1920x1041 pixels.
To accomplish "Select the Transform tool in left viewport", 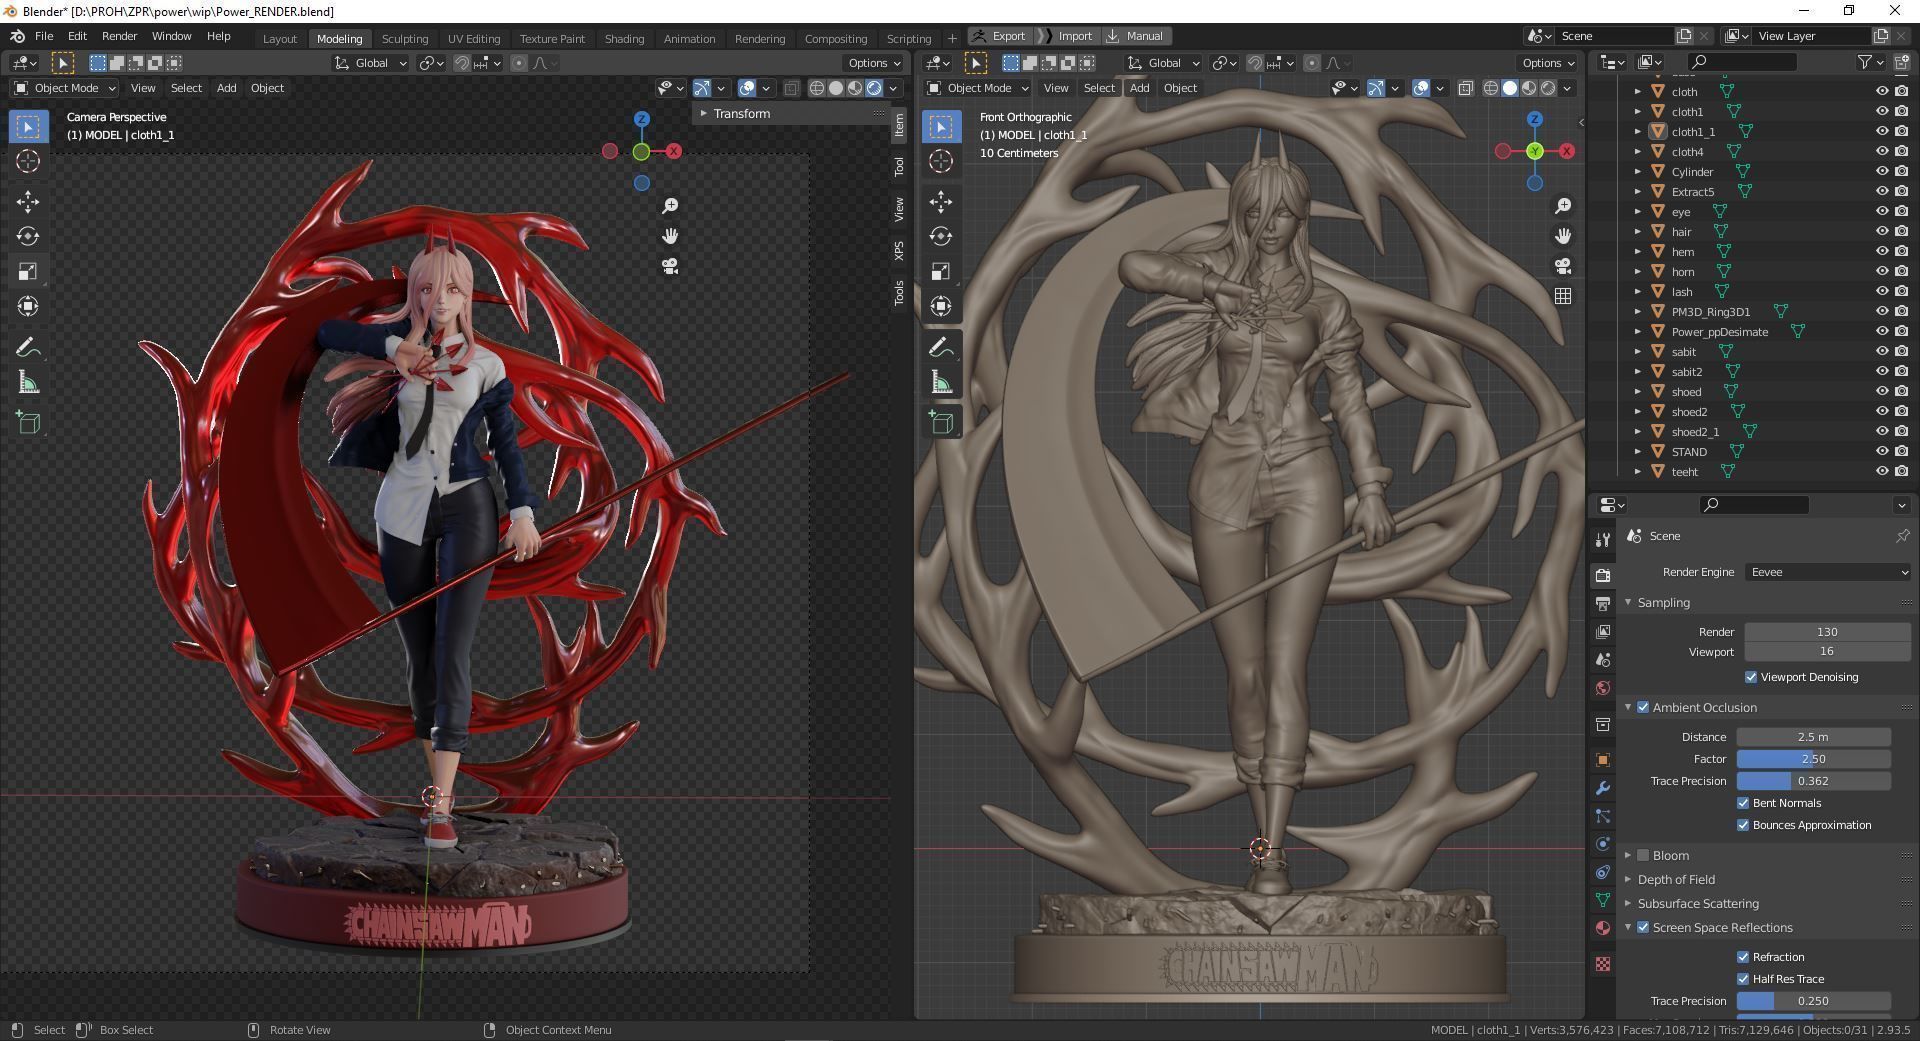I will pyautogui.click(x=28, y=307).
